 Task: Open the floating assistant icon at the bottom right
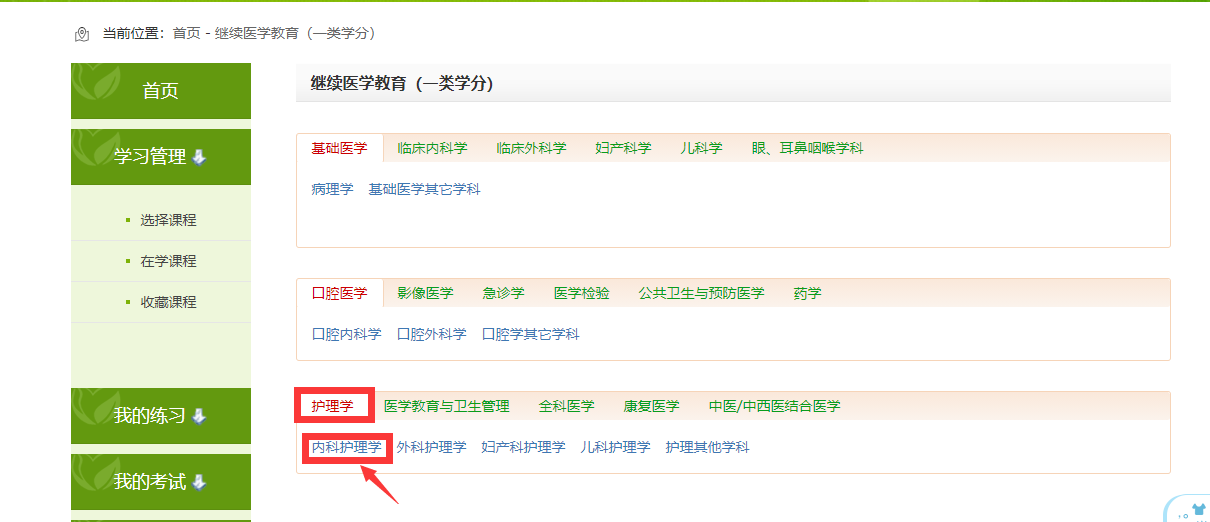1189,510
